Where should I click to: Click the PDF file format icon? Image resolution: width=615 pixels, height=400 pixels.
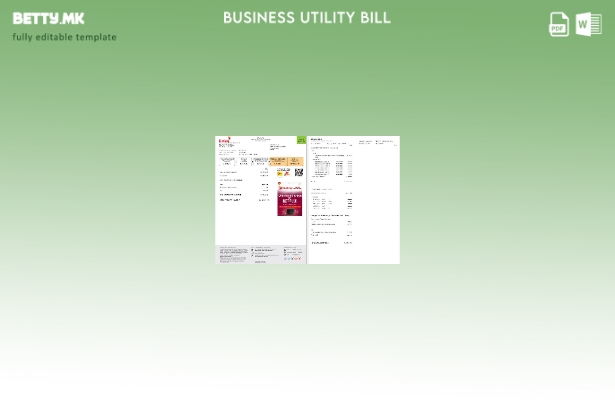[559, 24]
